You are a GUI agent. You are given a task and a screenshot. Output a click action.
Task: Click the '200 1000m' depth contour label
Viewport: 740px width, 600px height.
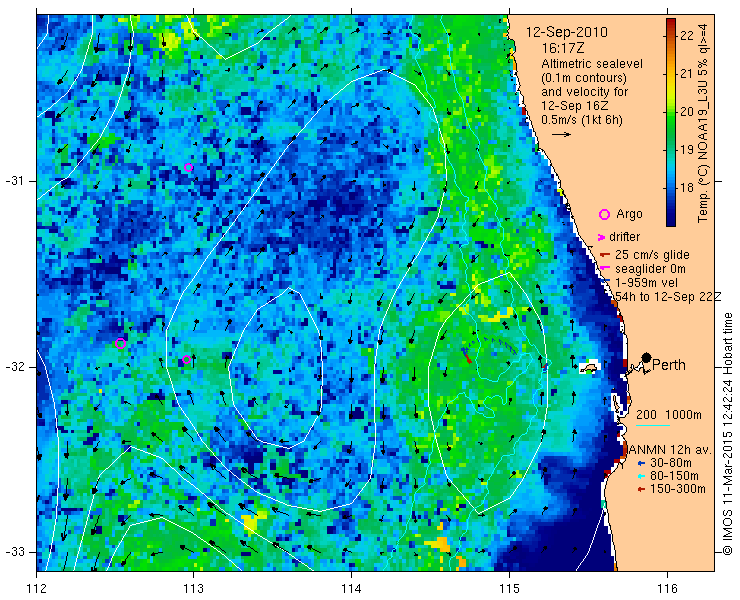click(669, 415)
